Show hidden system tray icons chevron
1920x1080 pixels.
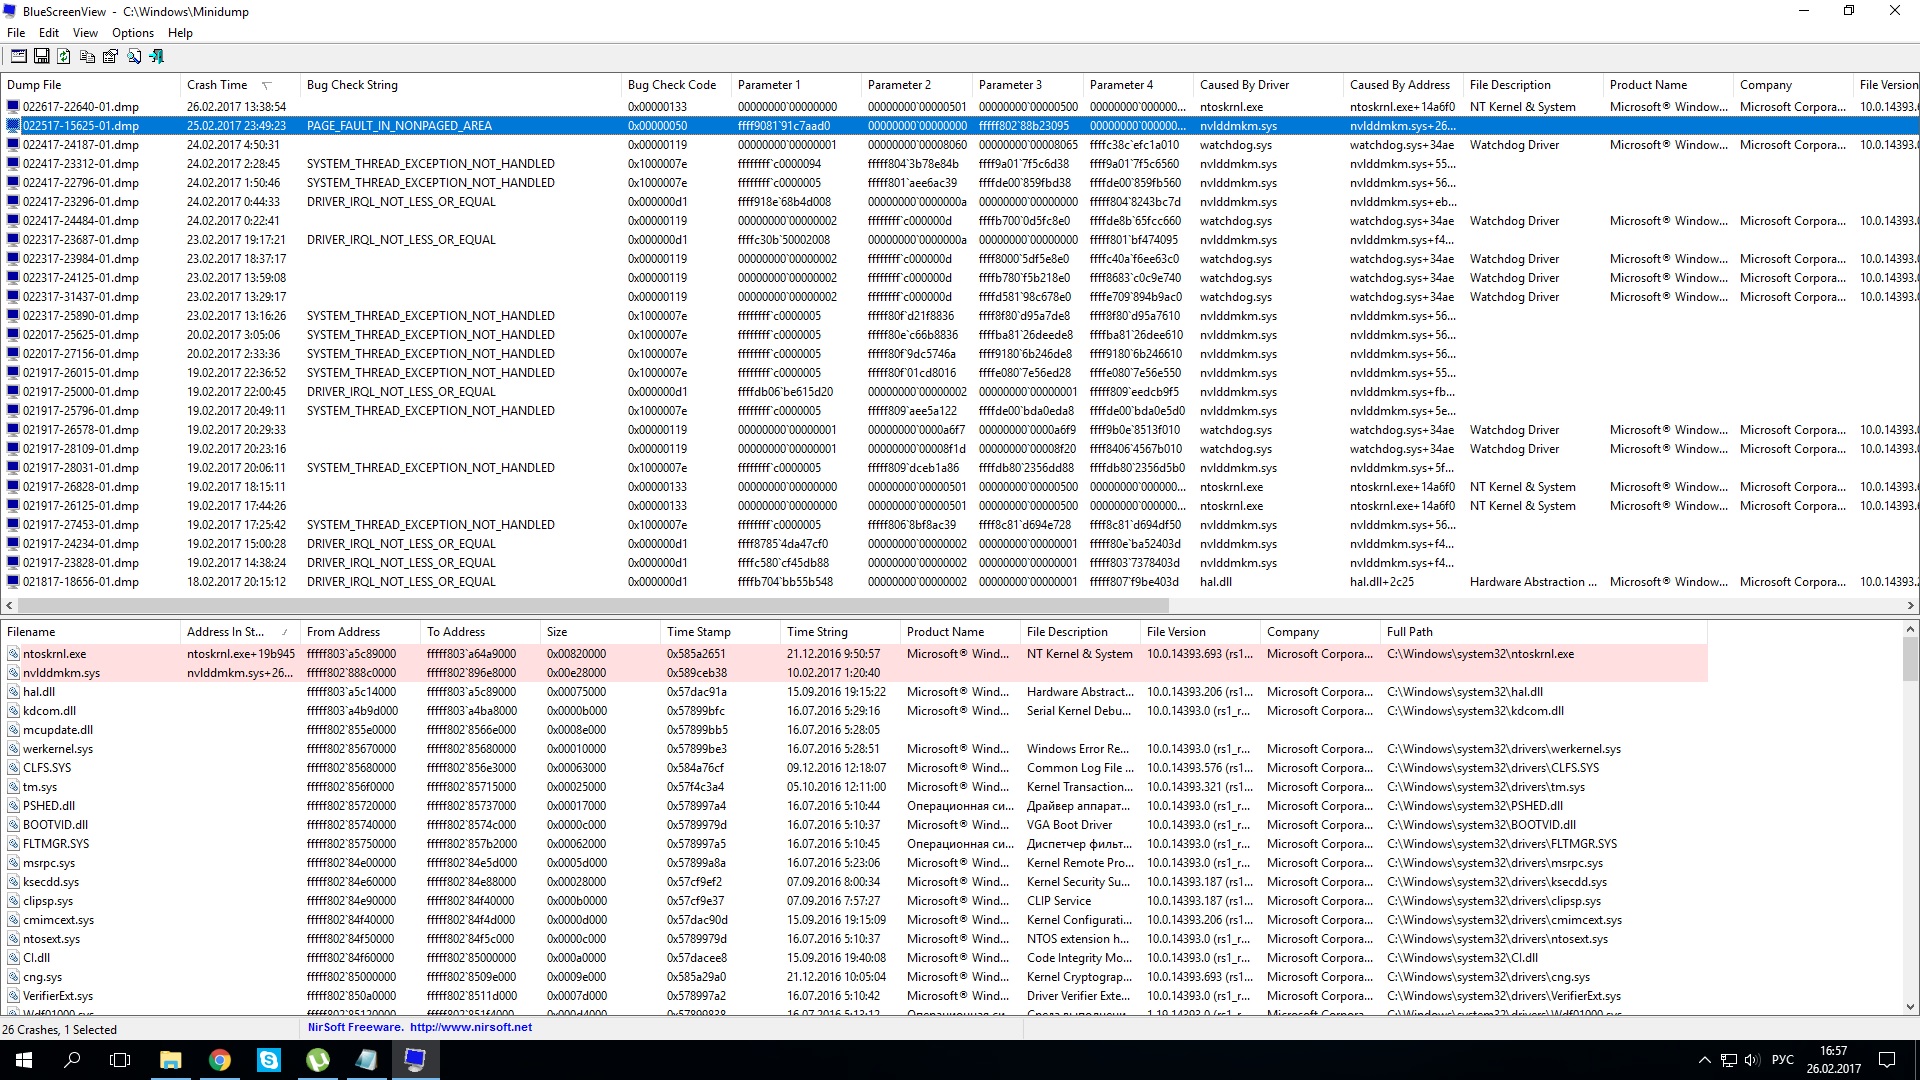point(1704,1060)
